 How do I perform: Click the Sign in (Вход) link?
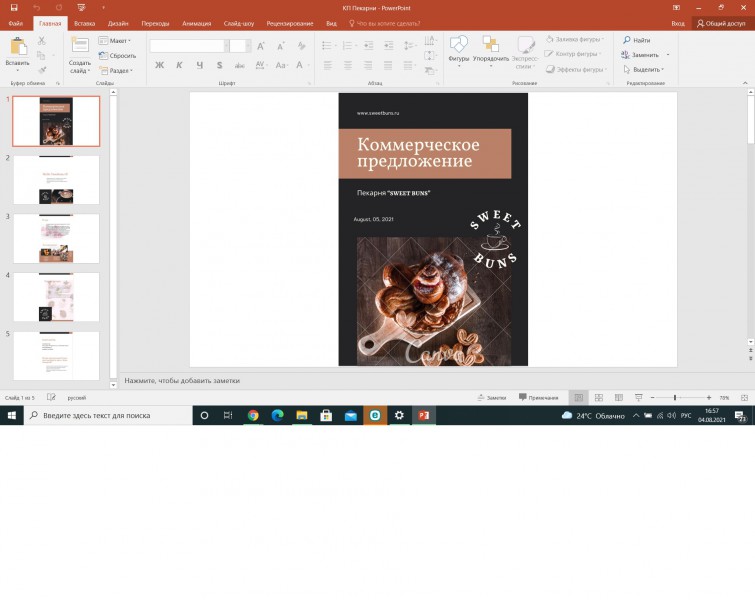(678, 23)
